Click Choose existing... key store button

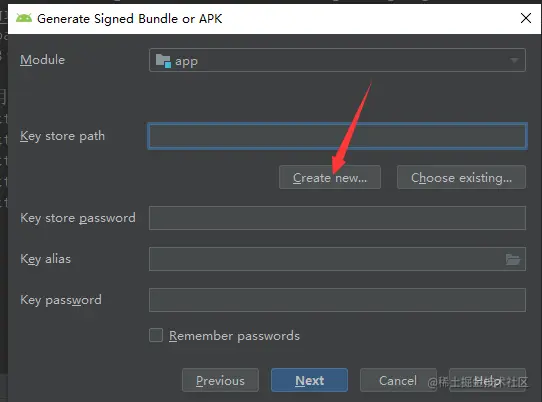[x=461, y=177]
